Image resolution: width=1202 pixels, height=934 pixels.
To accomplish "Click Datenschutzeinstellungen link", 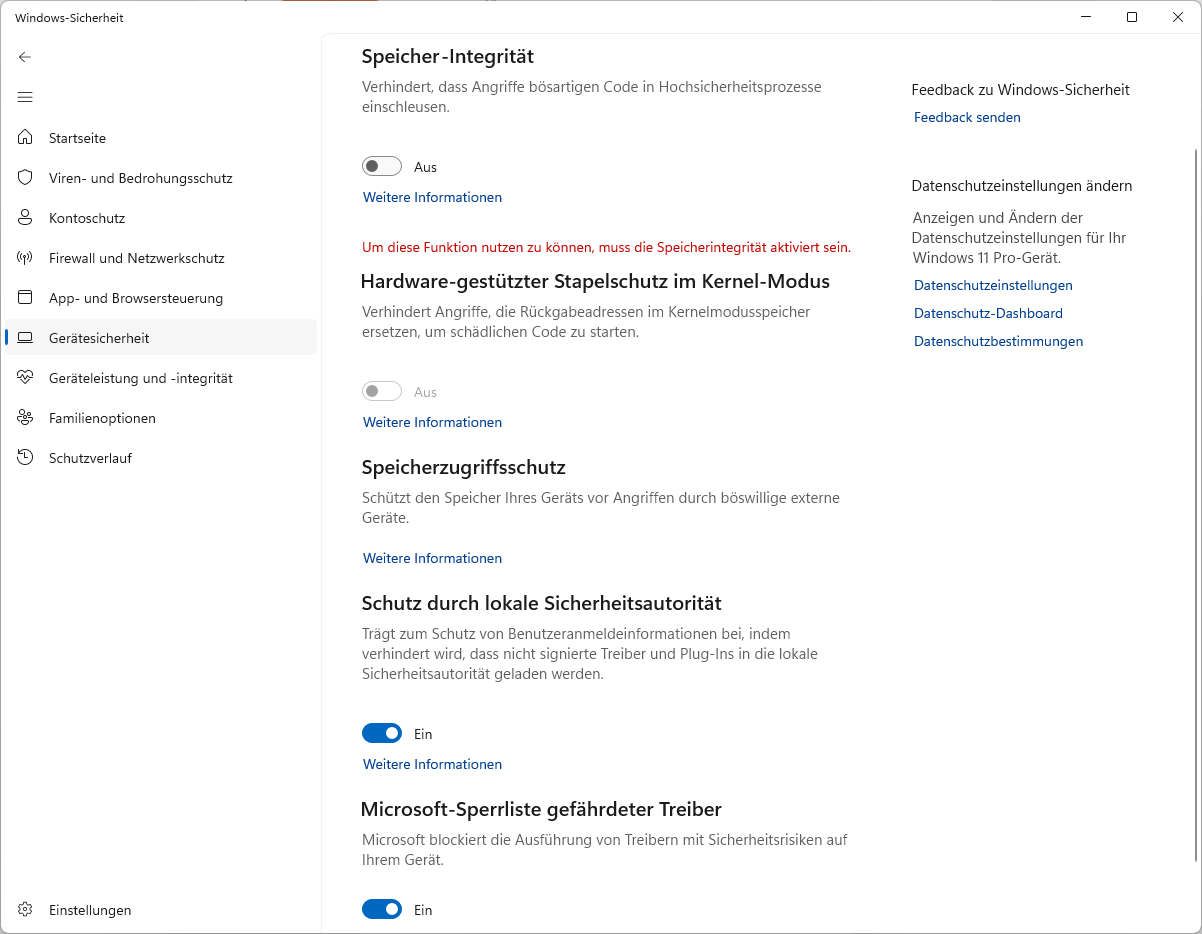I will point(993,285).
